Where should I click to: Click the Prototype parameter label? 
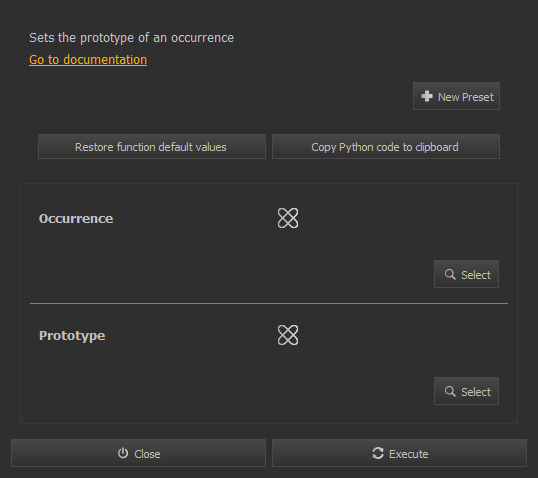pyautogui.click(x=72, y=336)
